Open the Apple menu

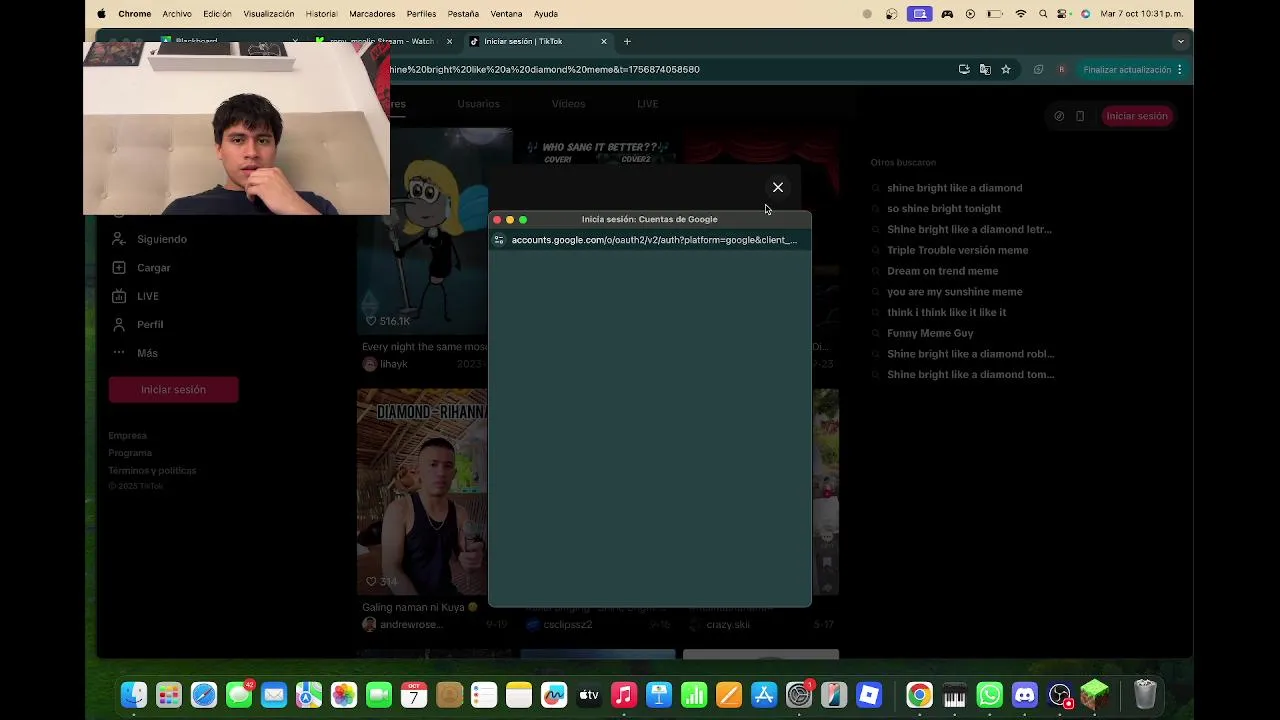101,14
